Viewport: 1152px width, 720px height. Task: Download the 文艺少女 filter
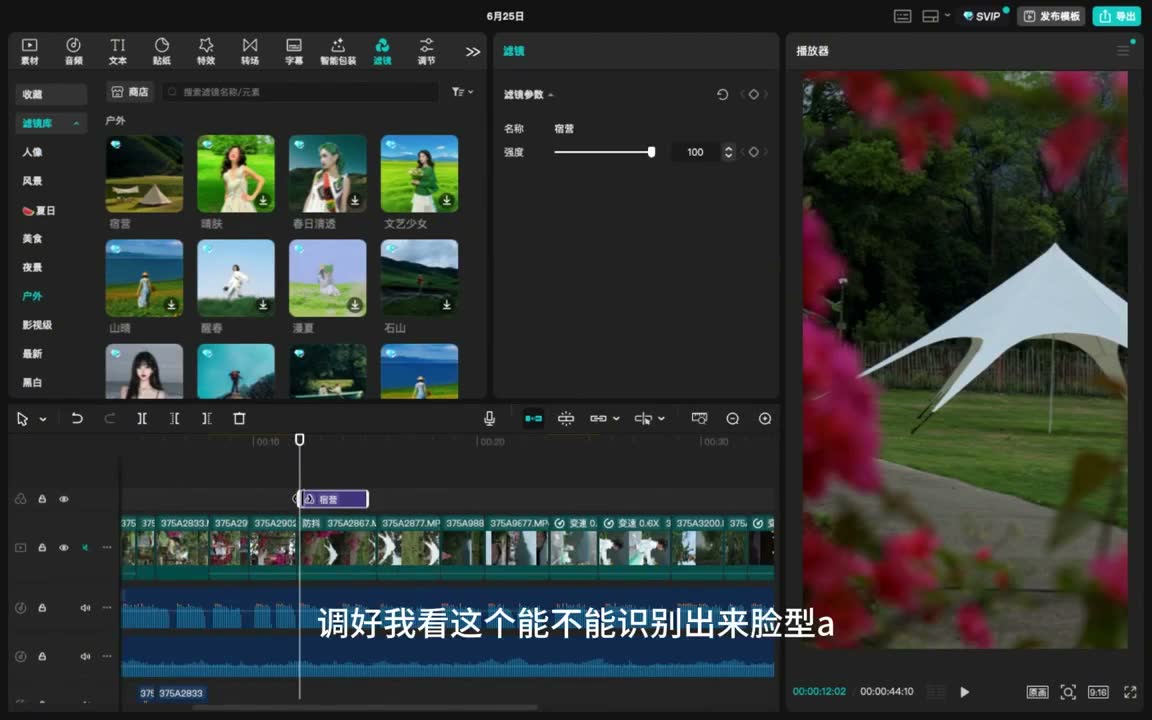(x=447, y=200)
